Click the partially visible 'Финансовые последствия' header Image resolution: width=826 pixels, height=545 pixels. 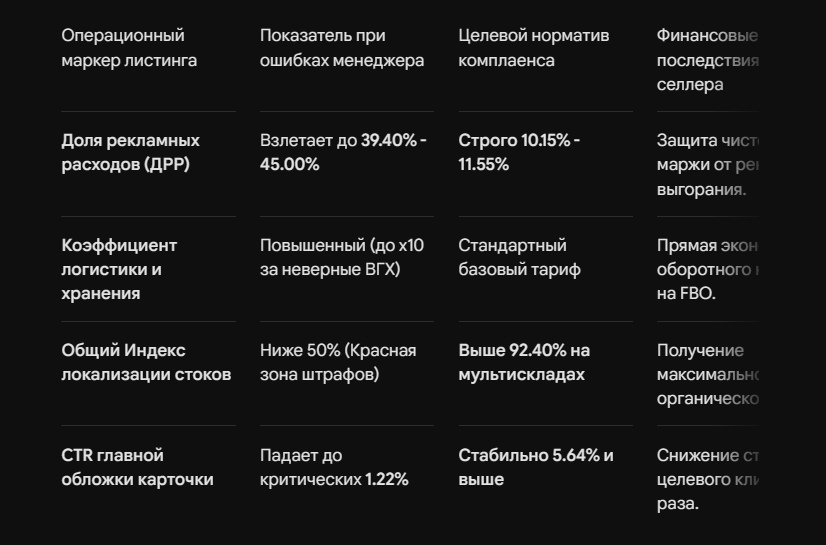(x=707, y=60)
